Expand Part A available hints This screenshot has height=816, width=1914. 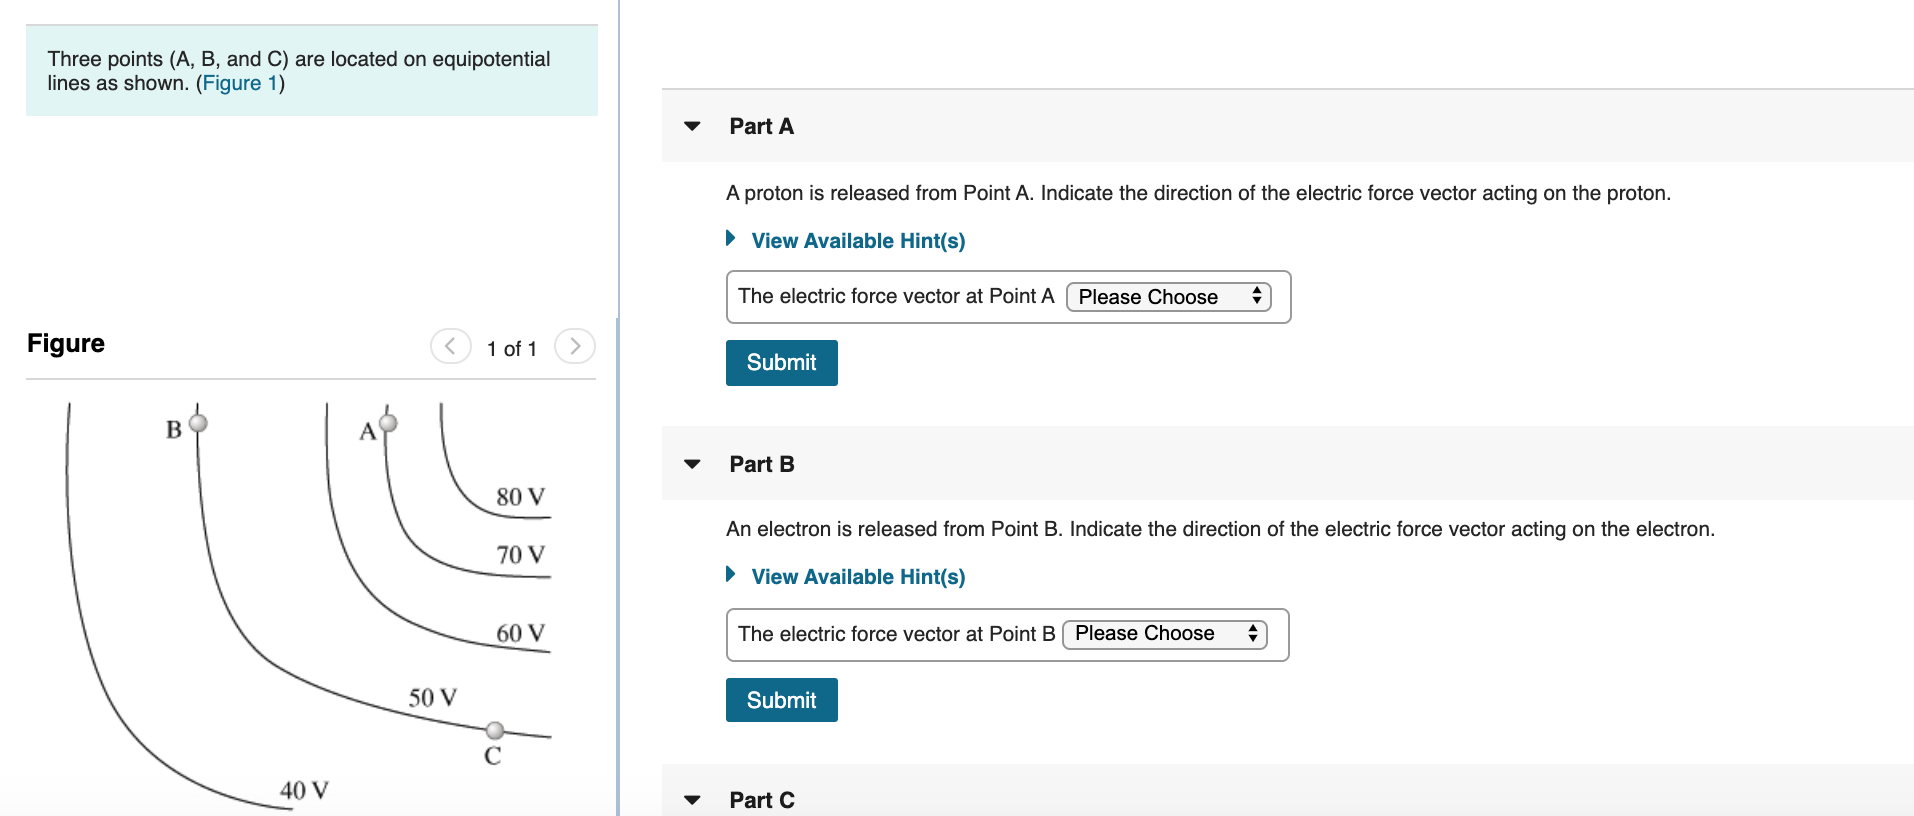point(858,241)
